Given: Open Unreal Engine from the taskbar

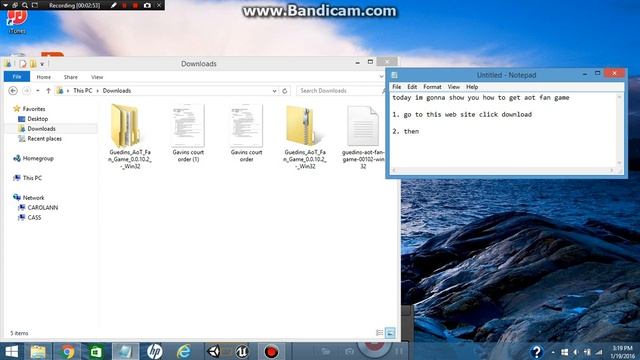Looking at the screenshot, I should coord(242,351).
